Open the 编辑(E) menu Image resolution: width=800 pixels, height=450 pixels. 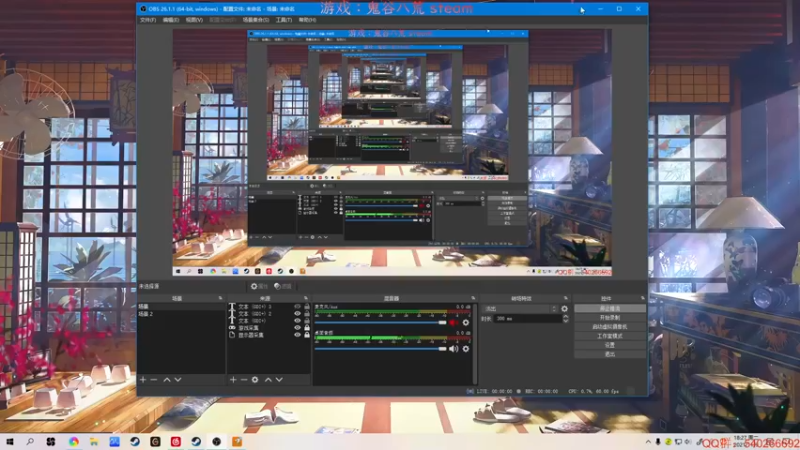(171, 20)
